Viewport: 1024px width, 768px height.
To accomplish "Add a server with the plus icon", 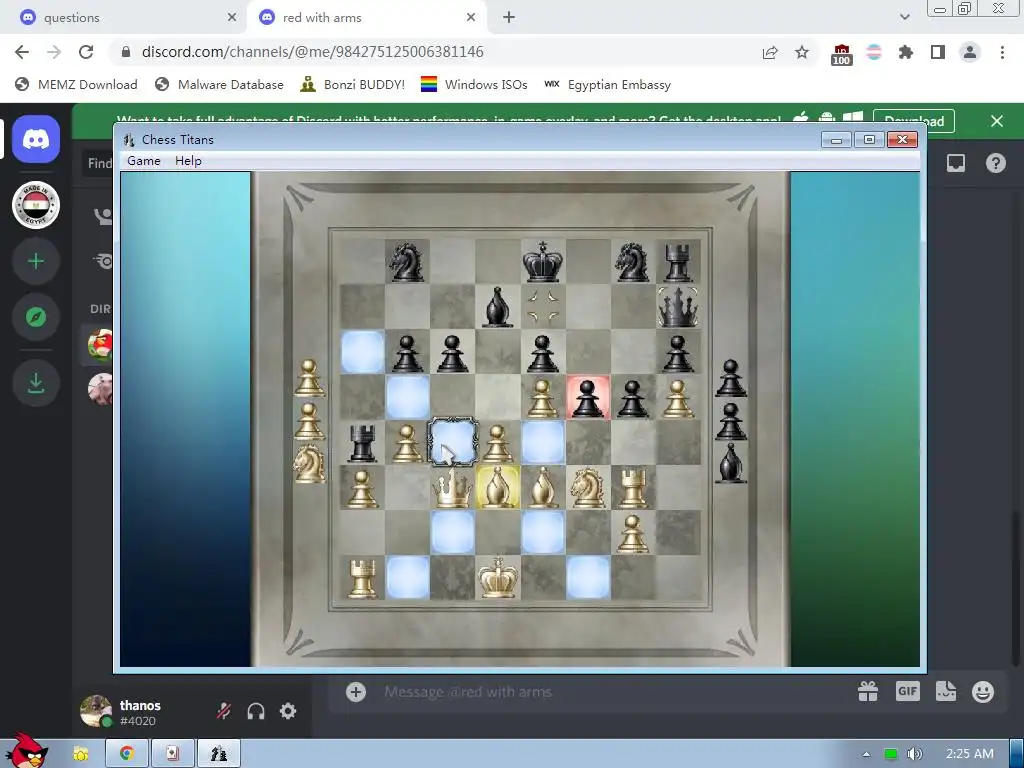I will point(36,261).
